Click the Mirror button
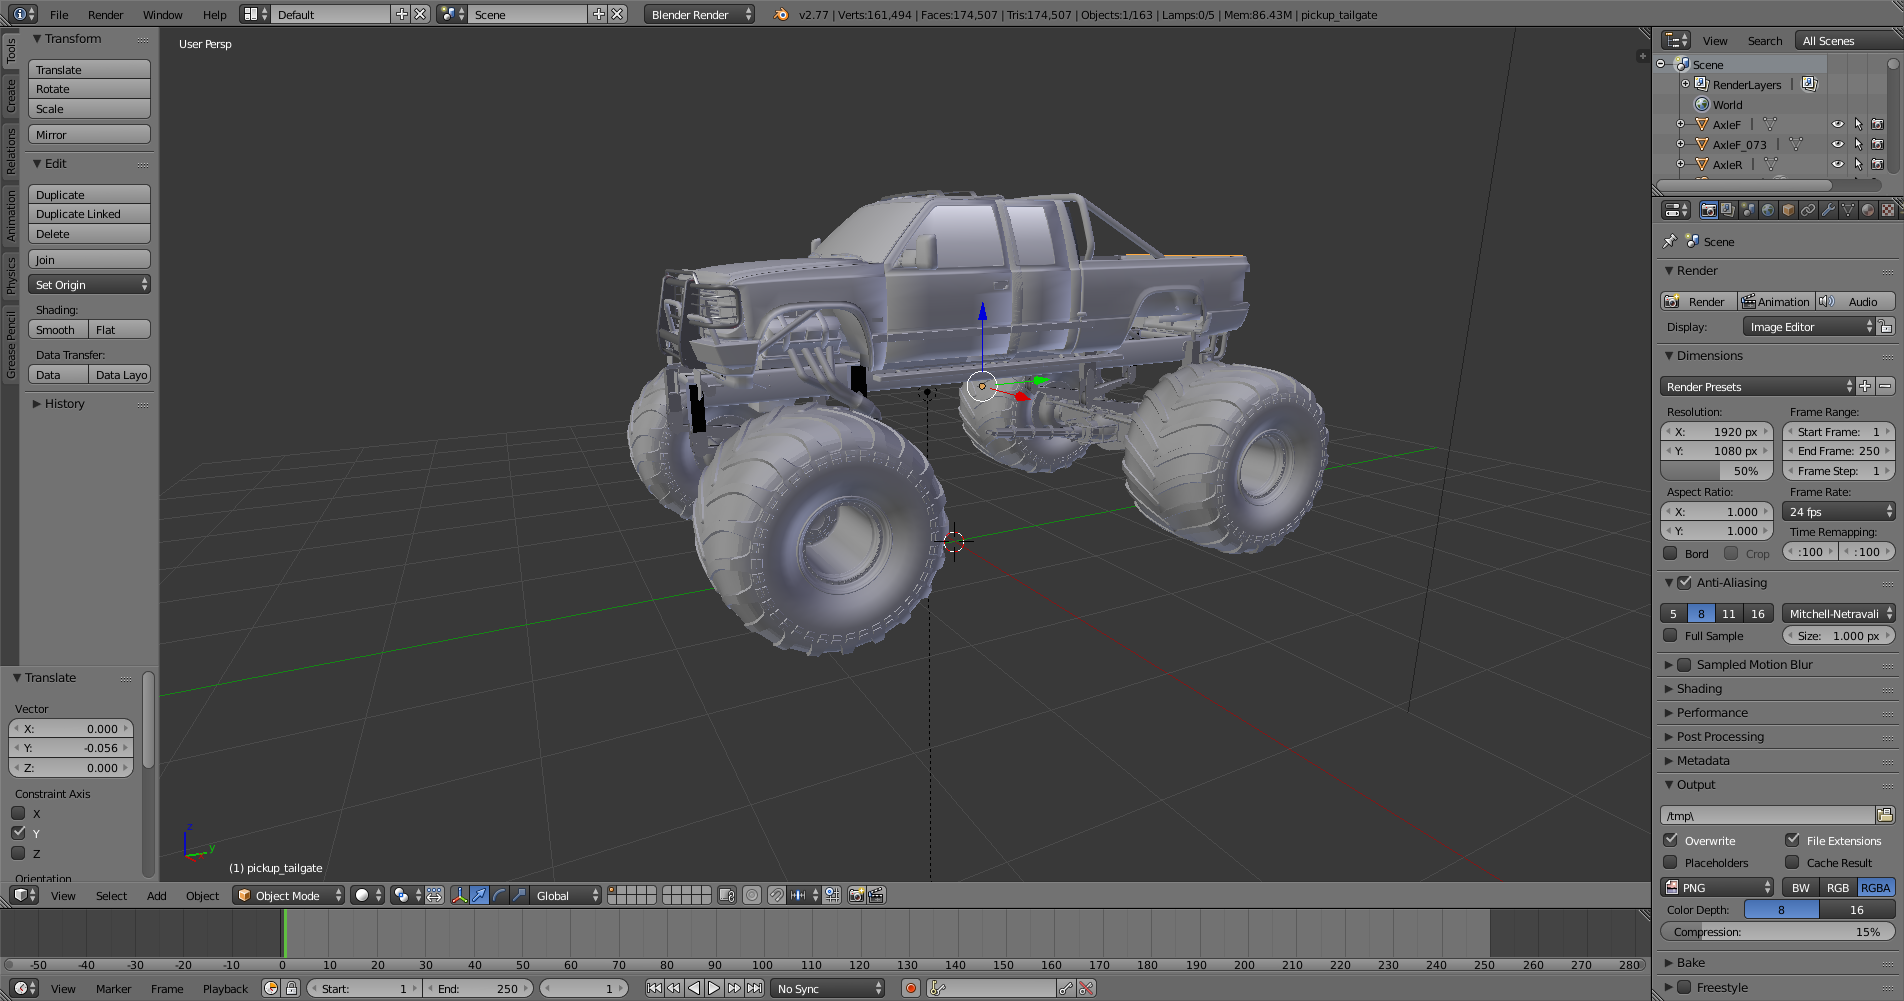Screen dimensions: 1904x1001 click(89, 134)
